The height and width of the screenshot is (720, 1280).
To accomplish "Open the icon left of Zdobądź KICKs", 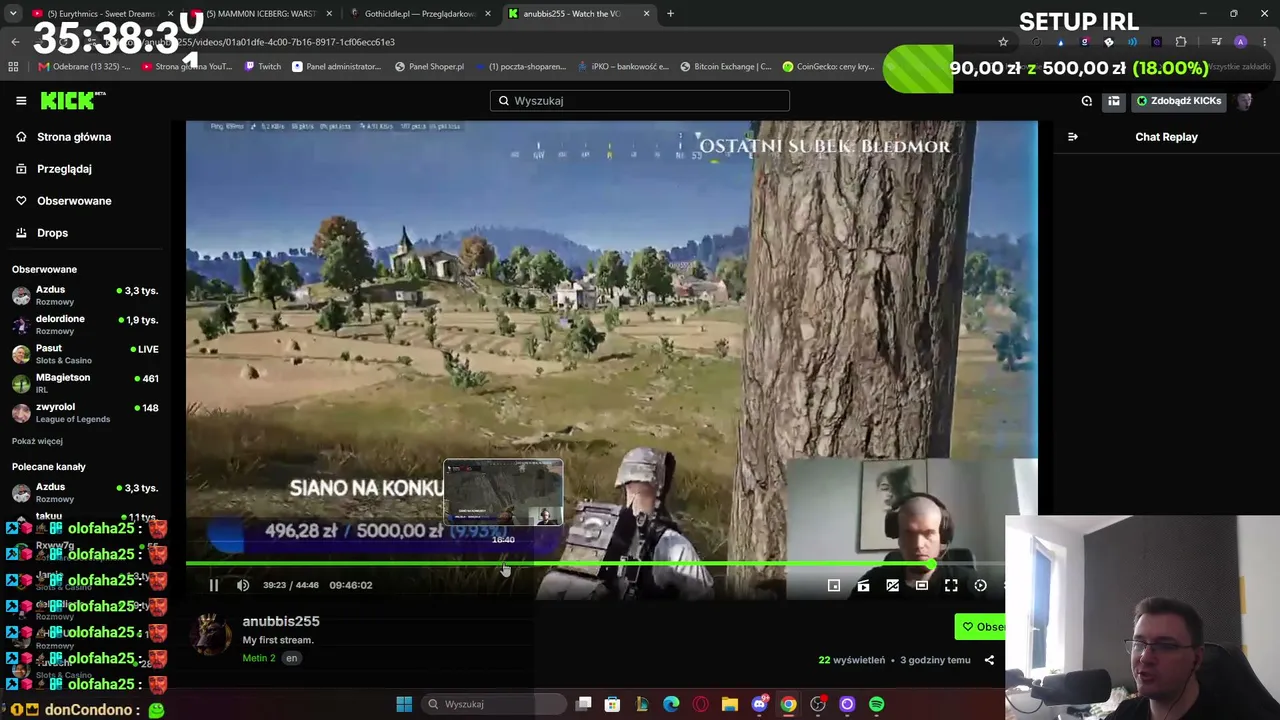I will [1114, 100].
